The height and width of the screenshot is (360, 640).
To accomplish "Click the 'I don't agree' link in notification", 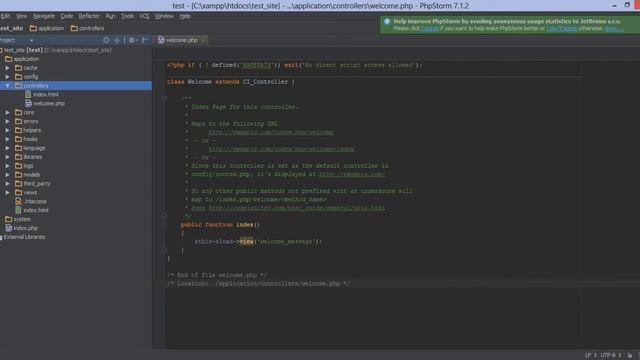I will [562, 29].
